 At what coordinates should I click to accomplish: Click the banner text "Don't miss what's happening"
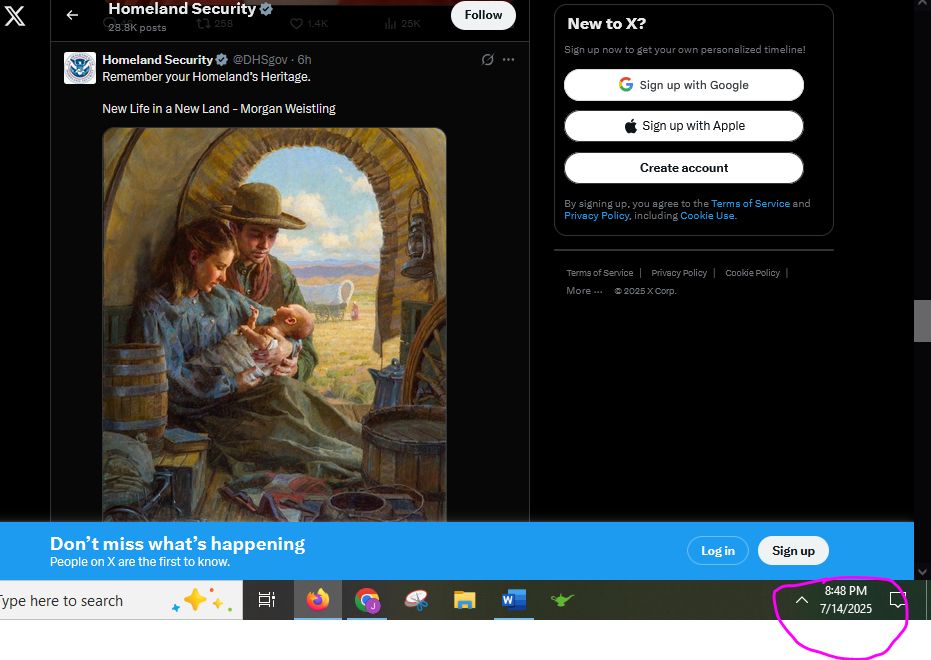178,544
